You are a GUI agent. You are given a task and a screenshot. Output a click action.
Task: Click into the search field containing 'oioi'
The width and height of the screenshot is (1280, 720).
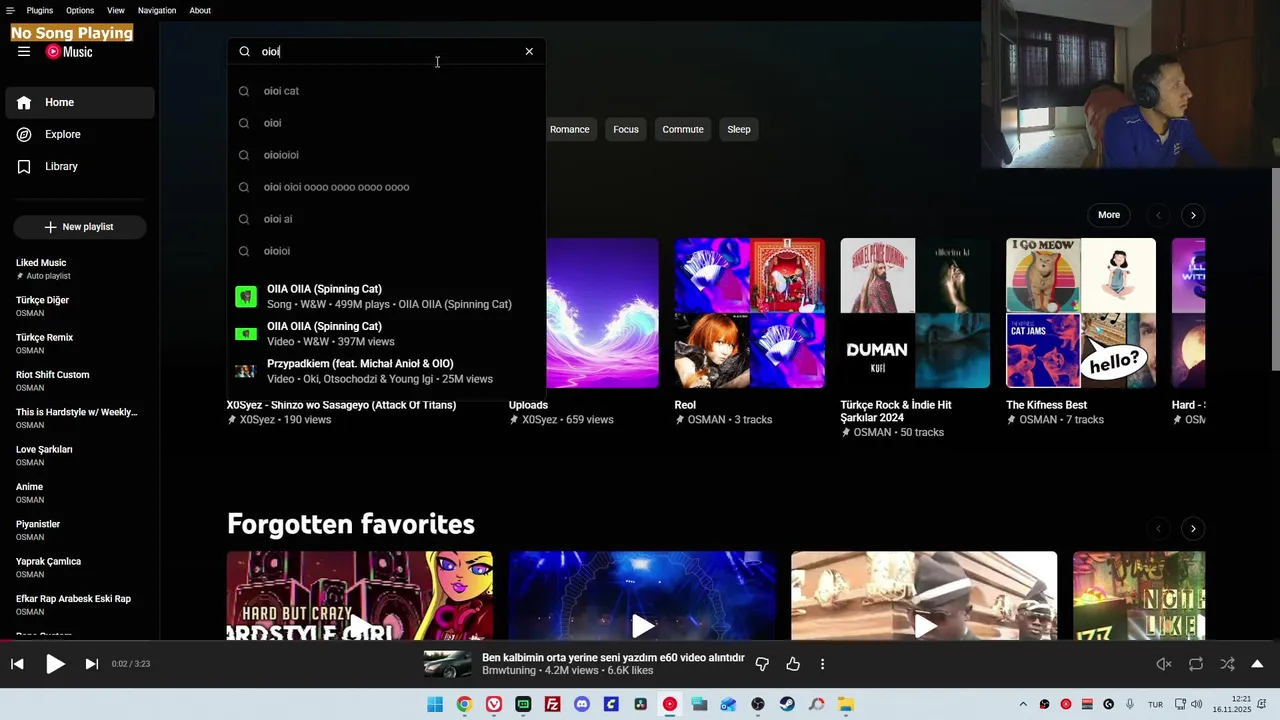coord(386,52)
